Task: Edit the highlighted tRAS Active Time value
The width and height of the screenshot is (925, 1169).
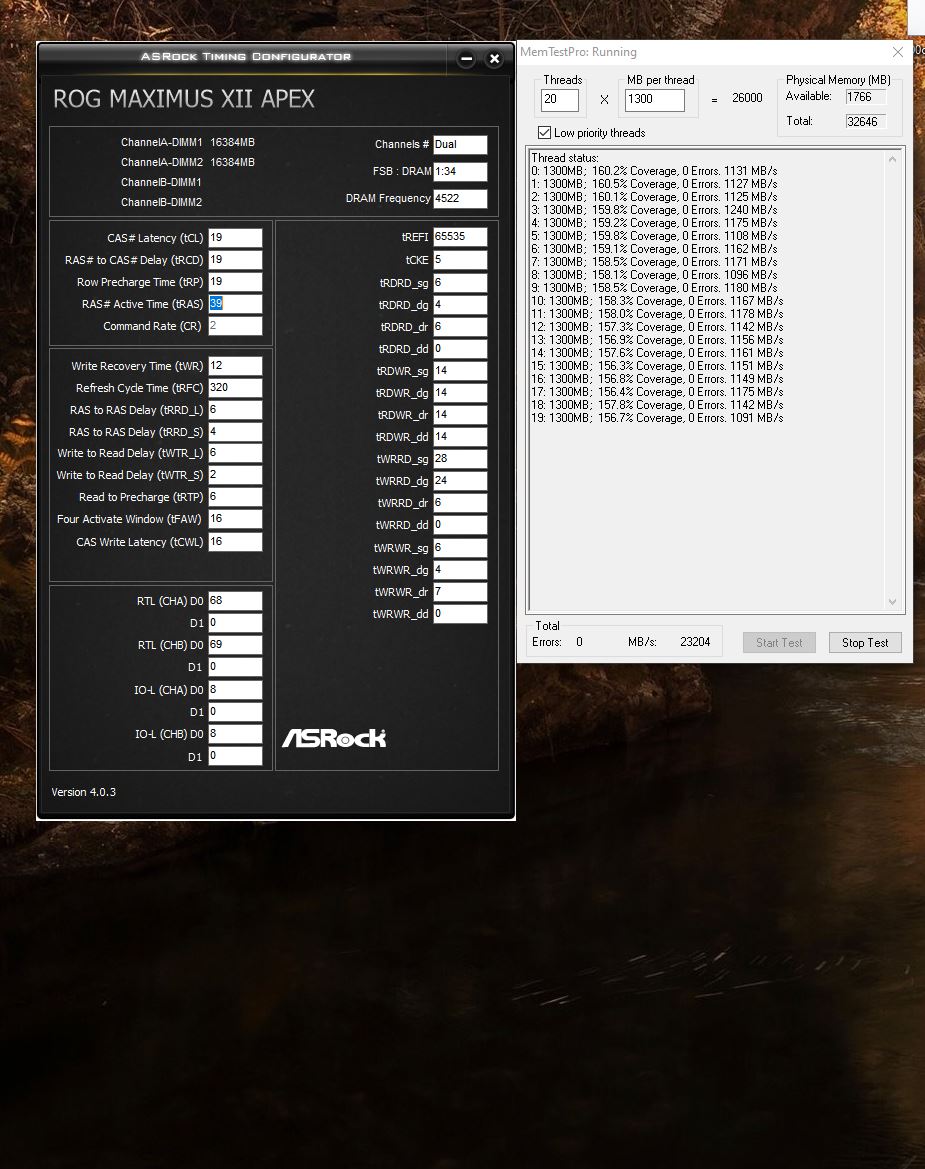Action: coord(235,304)
